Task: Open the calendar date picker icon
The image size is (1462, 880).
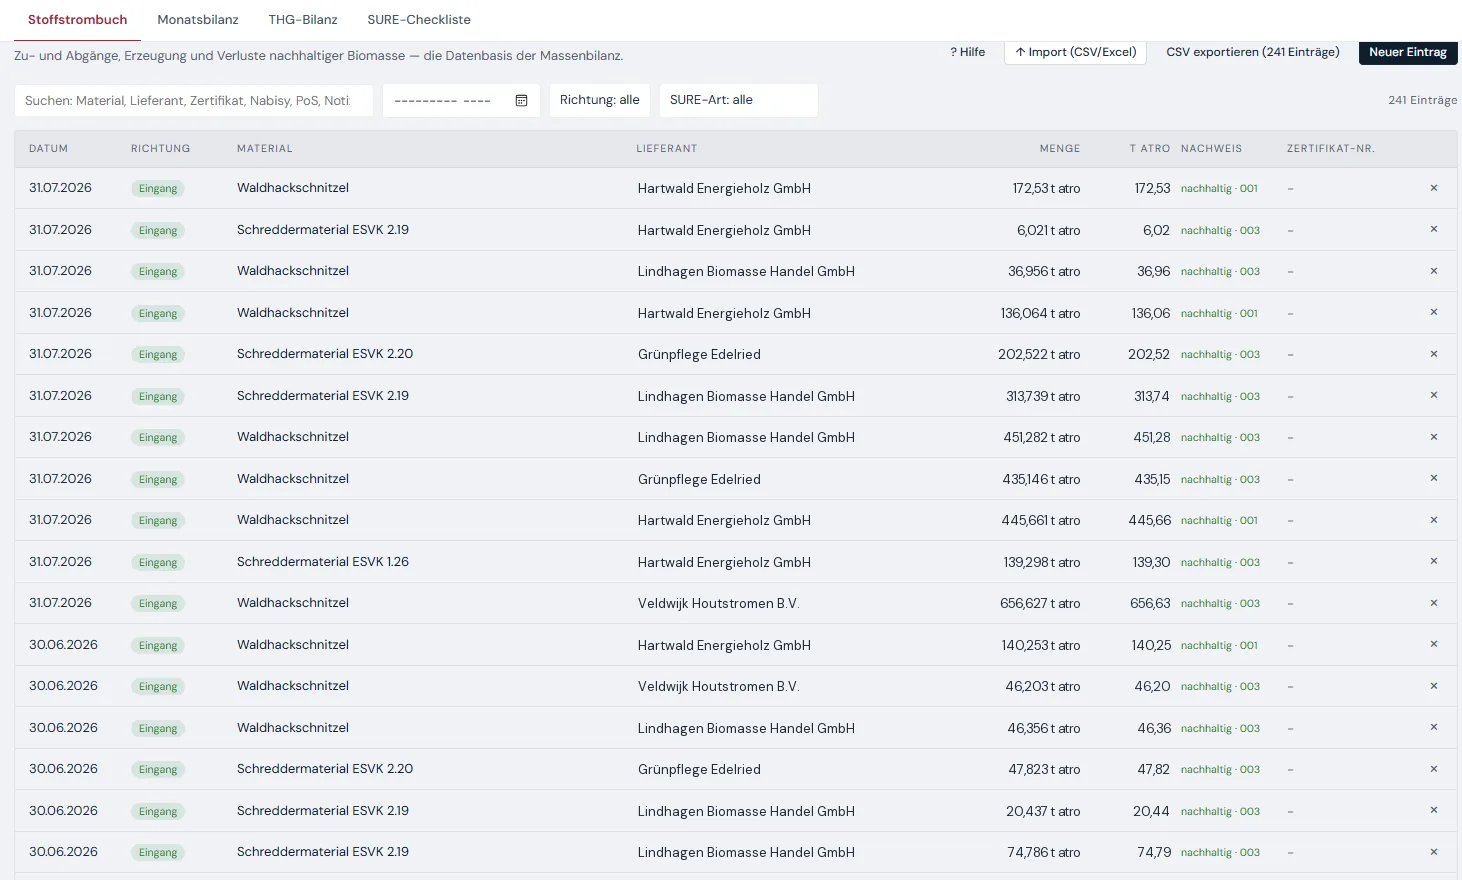Action: (x=521, y=100)
